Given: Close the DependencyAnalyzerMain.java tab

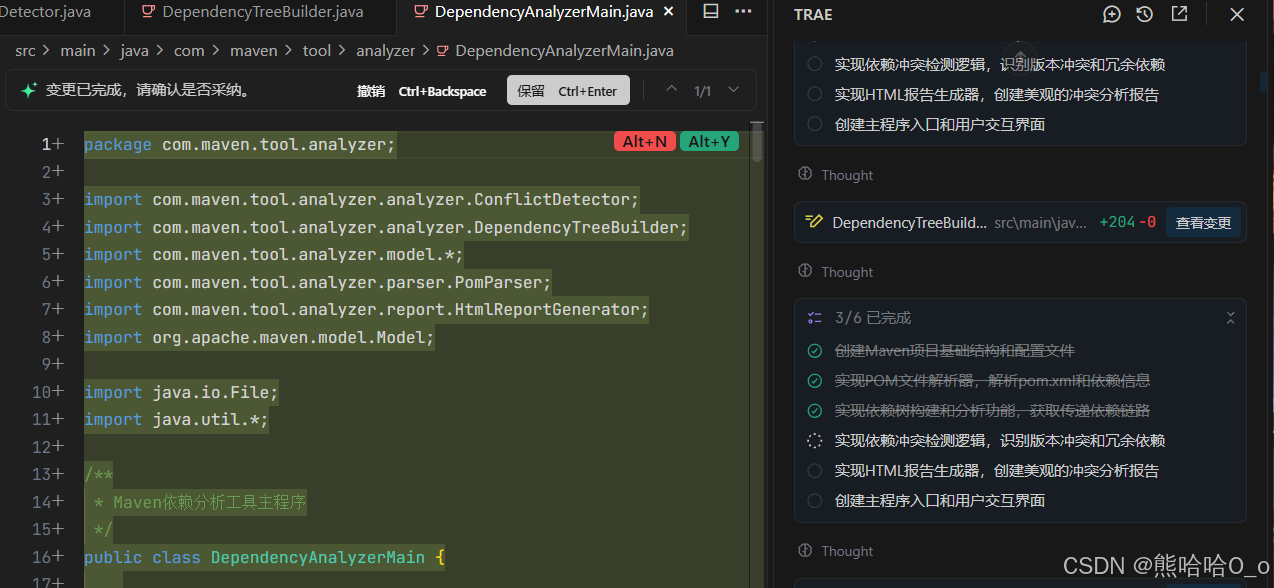Looking at the screenshot, I should [671, 12].
